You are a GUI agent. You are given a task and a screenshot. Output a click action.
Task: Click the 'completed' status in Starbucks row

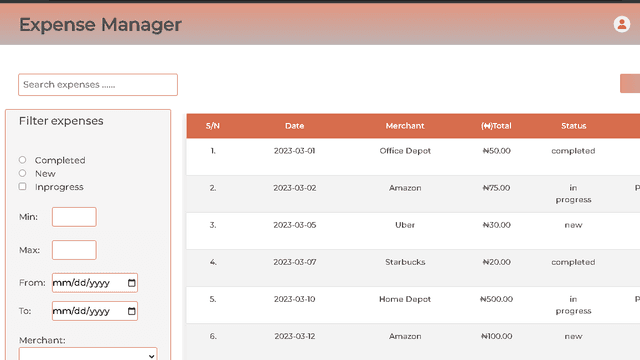click(x=573, y=262)
